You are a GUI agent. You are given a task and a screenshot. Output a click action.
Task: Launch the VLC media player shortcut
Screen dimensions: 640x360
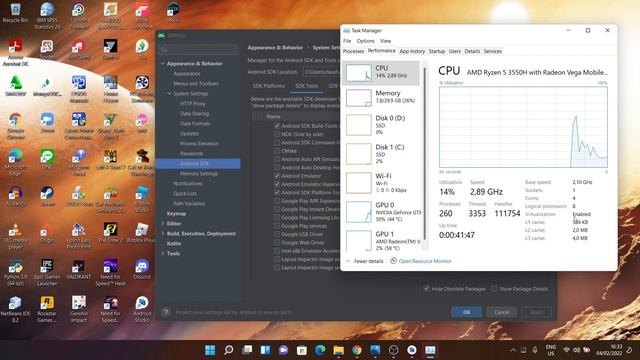[x=15, y=236]
